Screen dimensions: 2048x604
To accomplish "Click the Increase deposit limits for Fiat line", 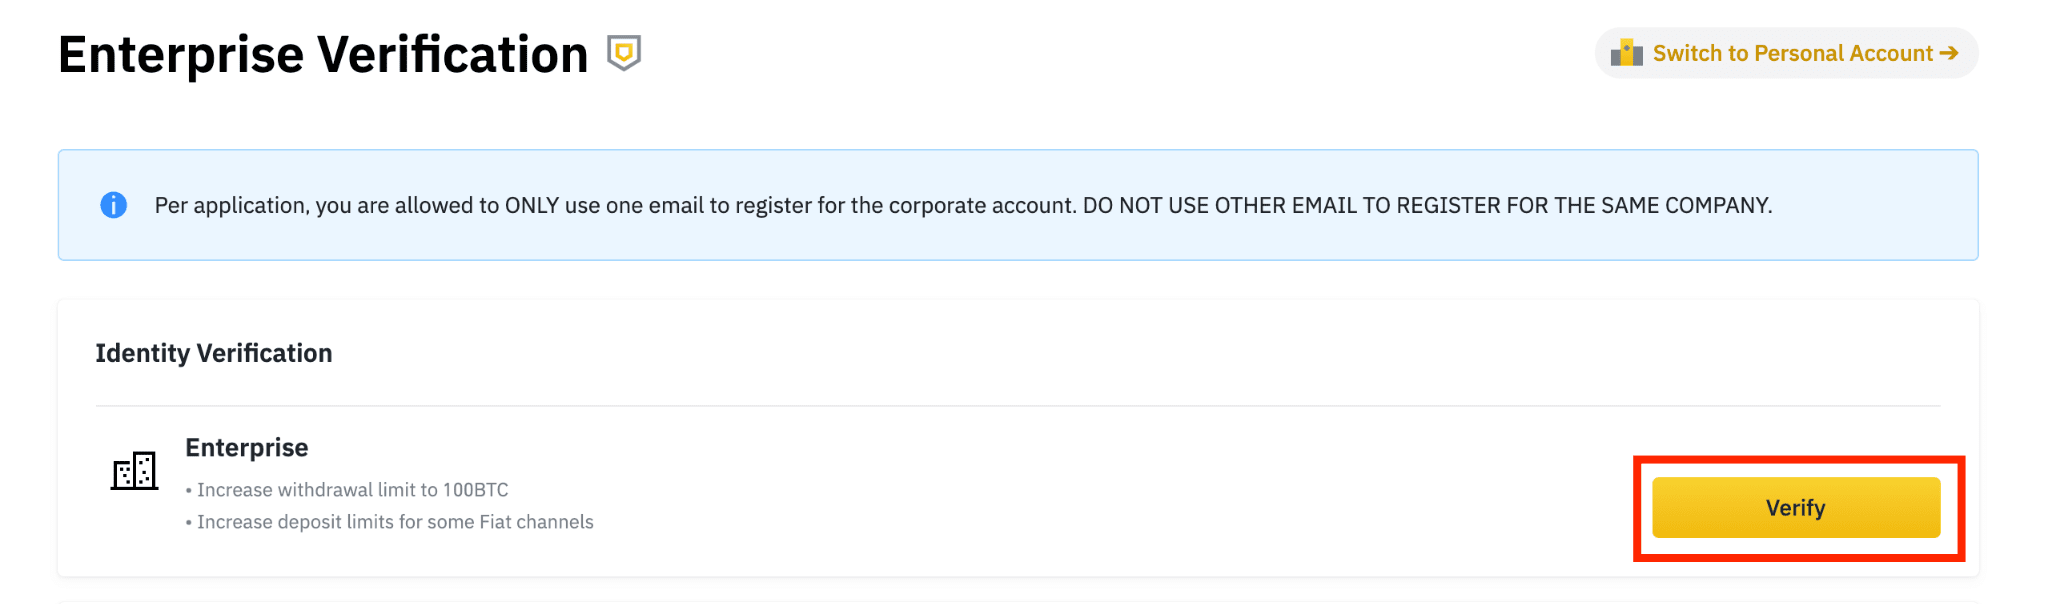I will tap(389, 522).
